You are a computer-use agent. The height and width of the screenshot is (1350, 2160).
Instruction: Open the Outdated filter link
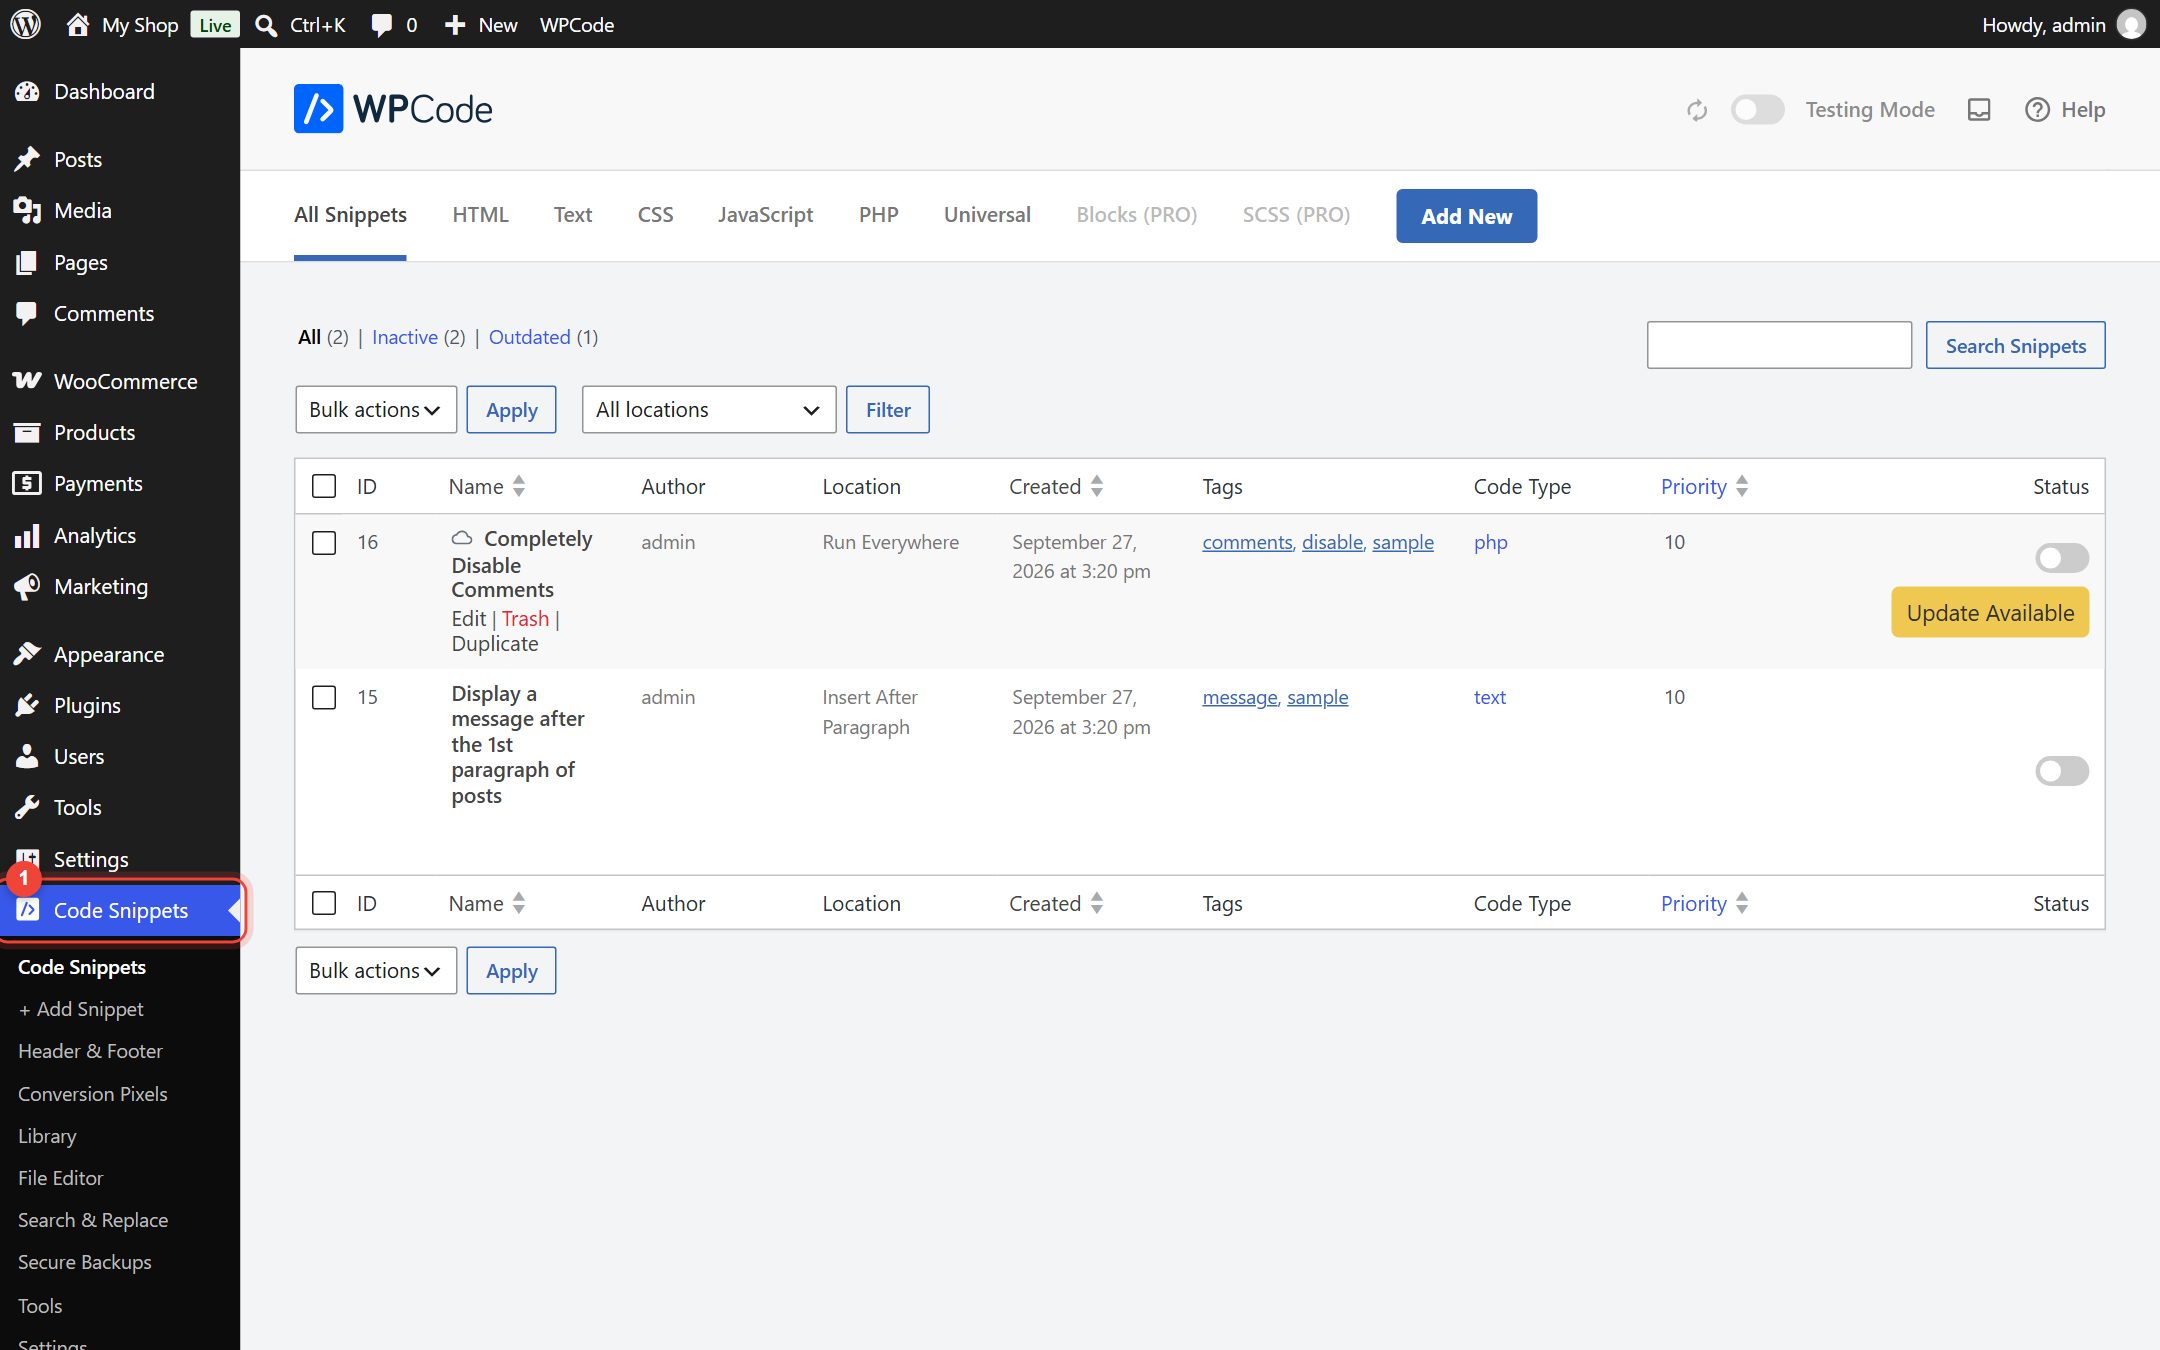point(529,337)
